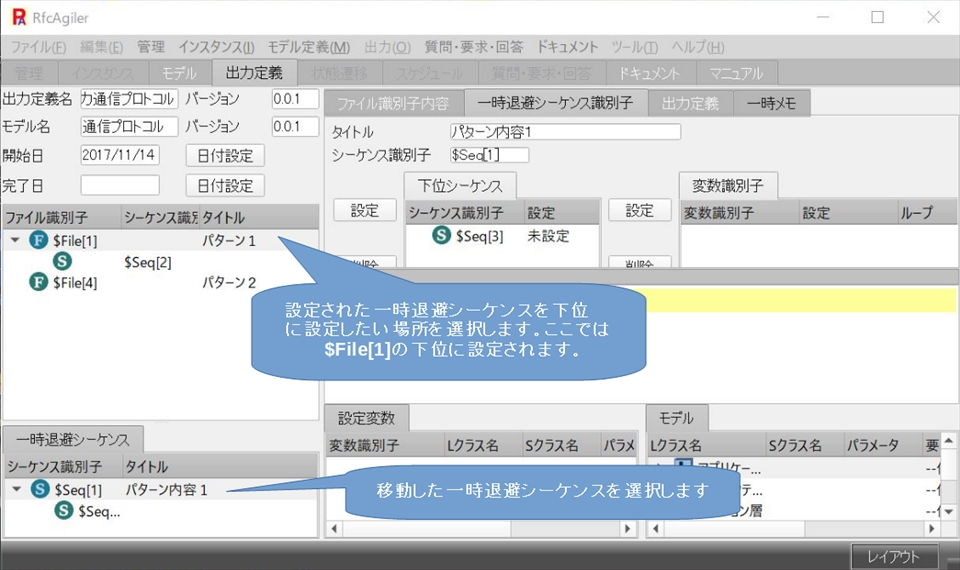This screenshot has height=570, width=960.
Task: Collapse the $Seq[1] tree node
Action: [x=17, y=489]
